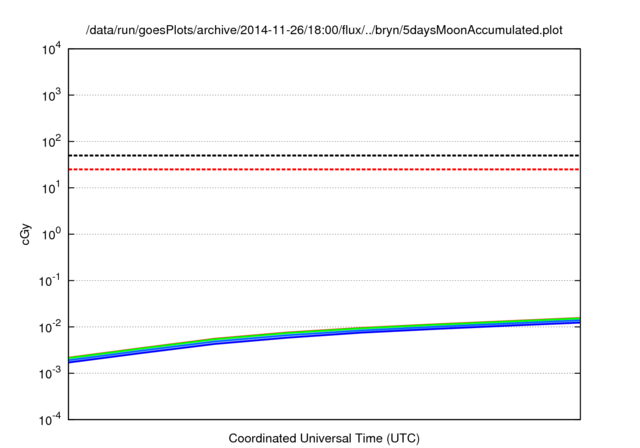Click the 10^1 y-axis tick label
The height and width of the screenshot is (448, 640).
point(51,188)
